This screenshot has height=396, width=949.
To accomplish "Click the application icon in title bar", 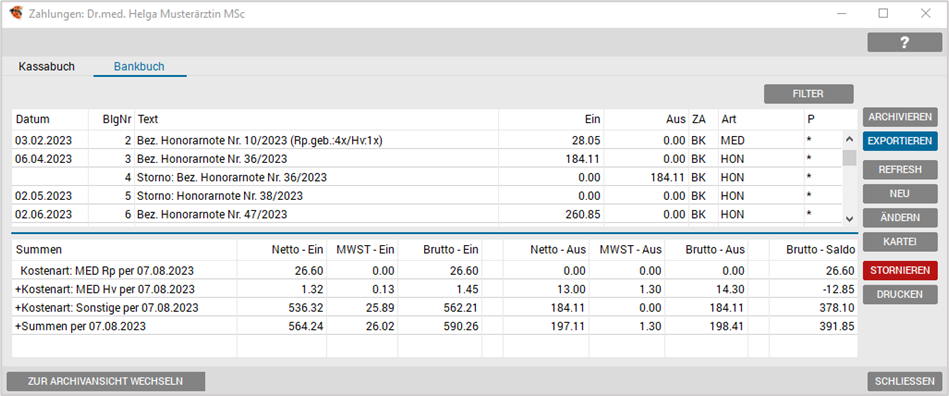I will pos(17,13).
